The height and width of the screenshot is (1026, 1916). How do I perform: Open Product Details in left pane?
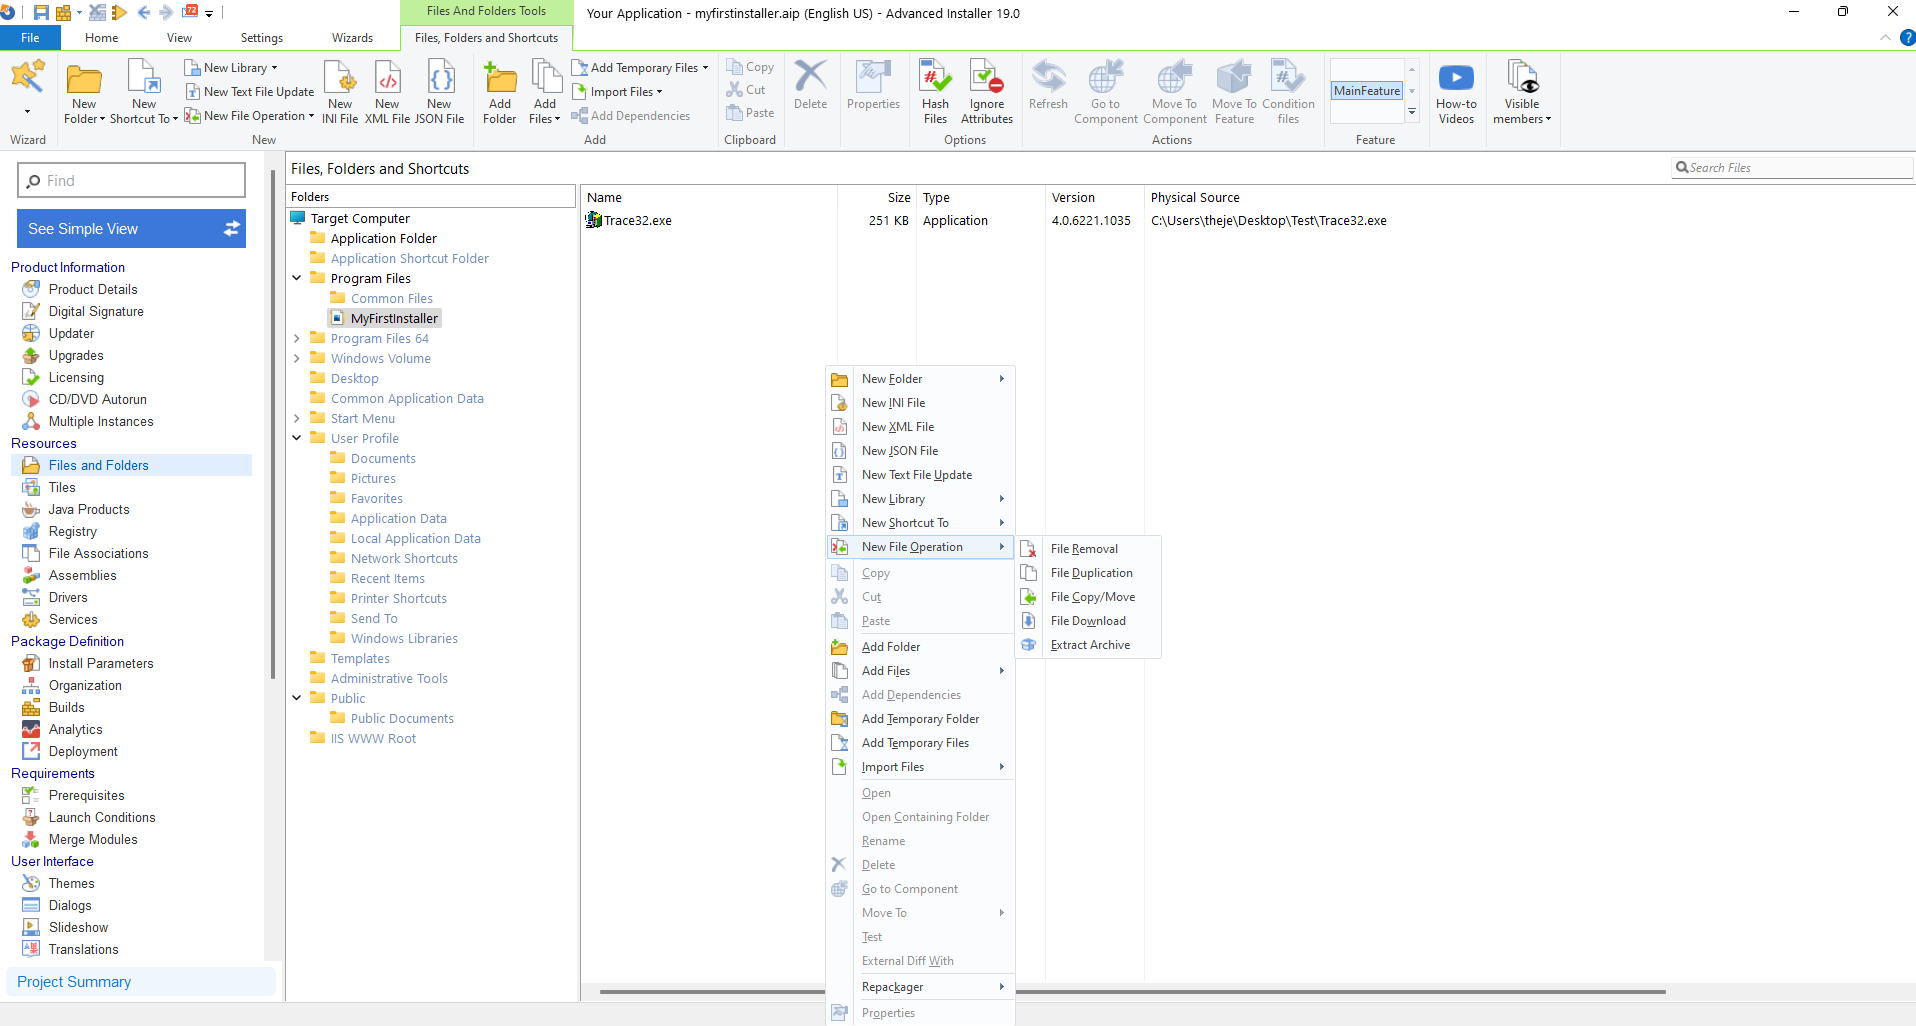point(93,289)
